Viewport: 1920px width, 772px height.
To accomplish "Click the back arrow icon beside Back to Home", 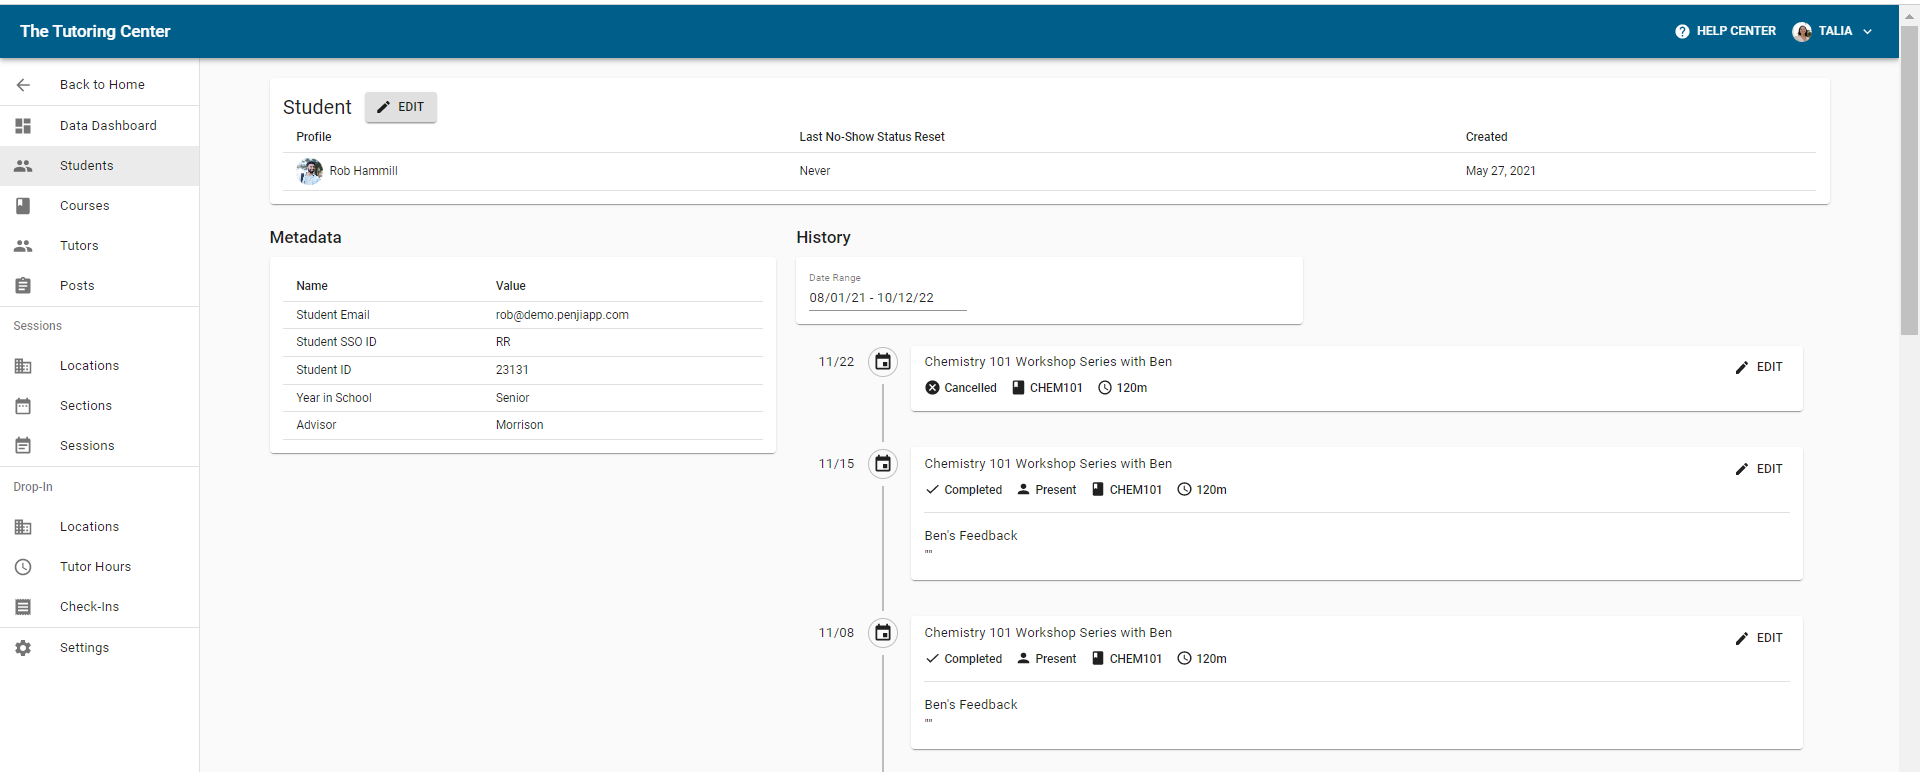I will point(23,85).
